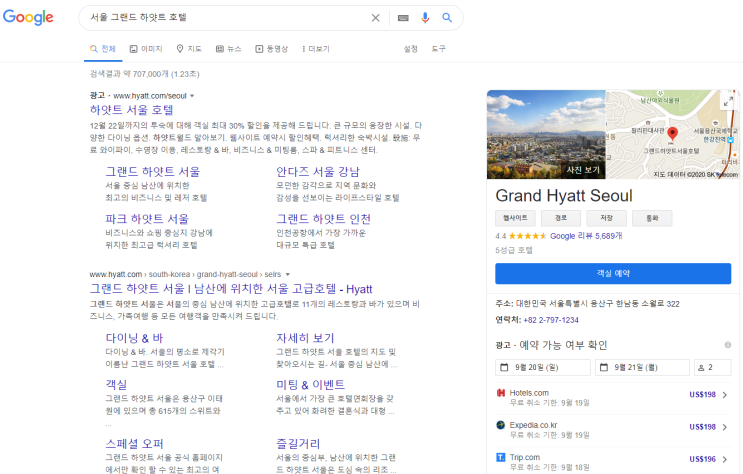743x474 pixels.
Task: Click the 저장 (Save) button
Action: pyautogui.click(x=607, y=218)
